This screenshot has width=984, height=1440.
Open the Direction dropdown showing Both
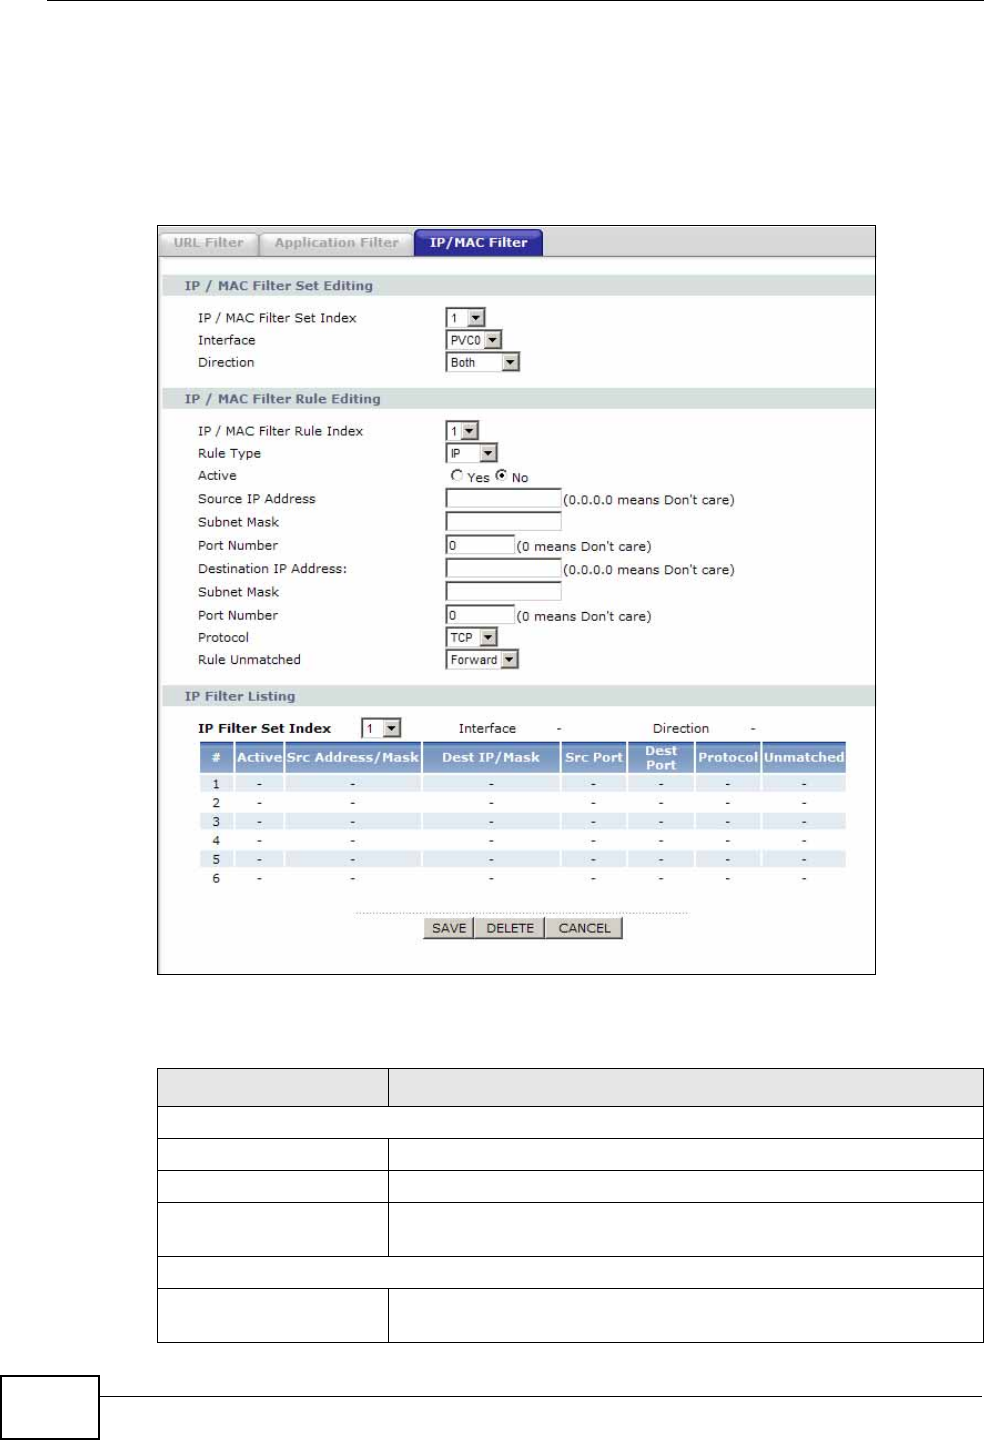click(483, 362)
